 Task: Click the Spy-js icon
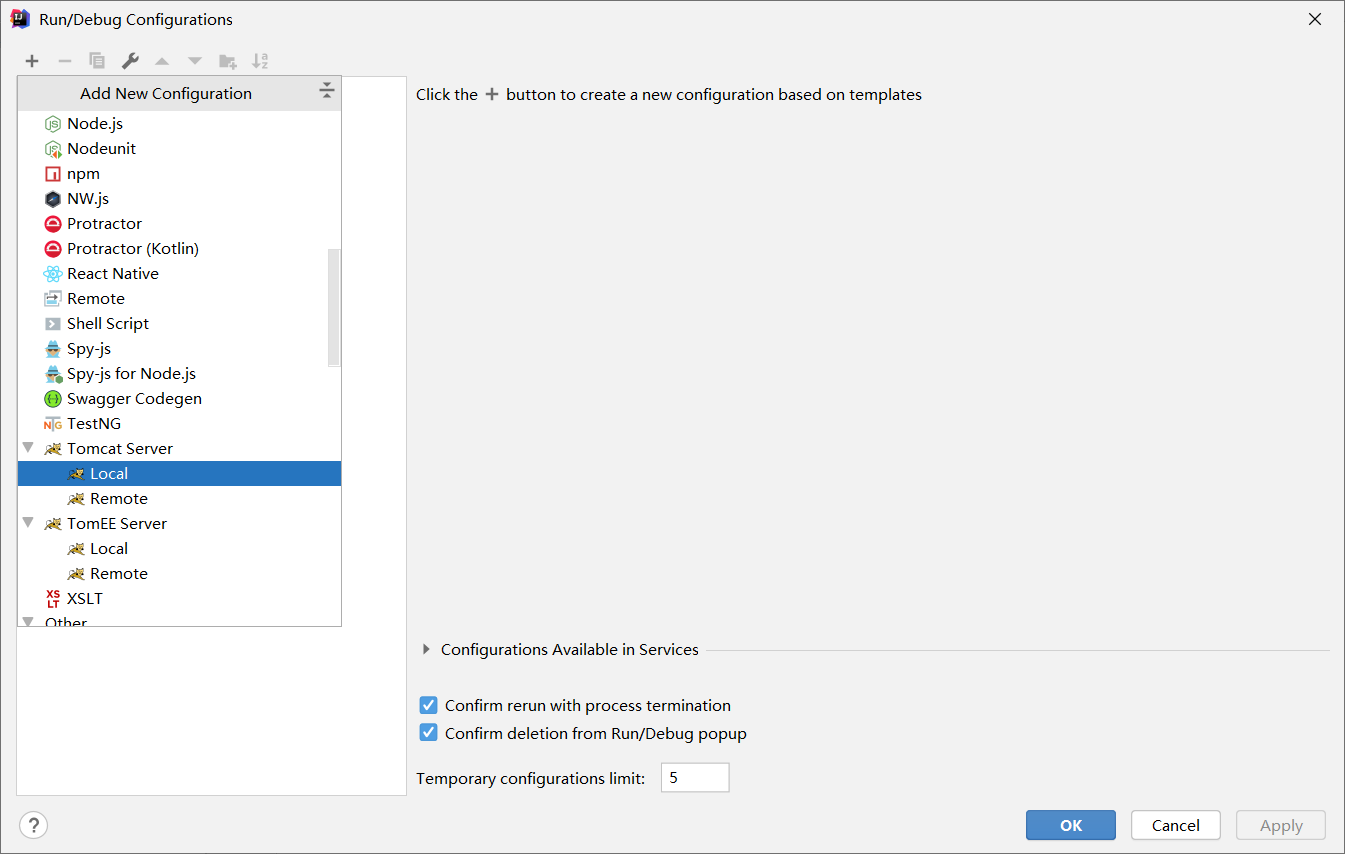click(53, 349)
